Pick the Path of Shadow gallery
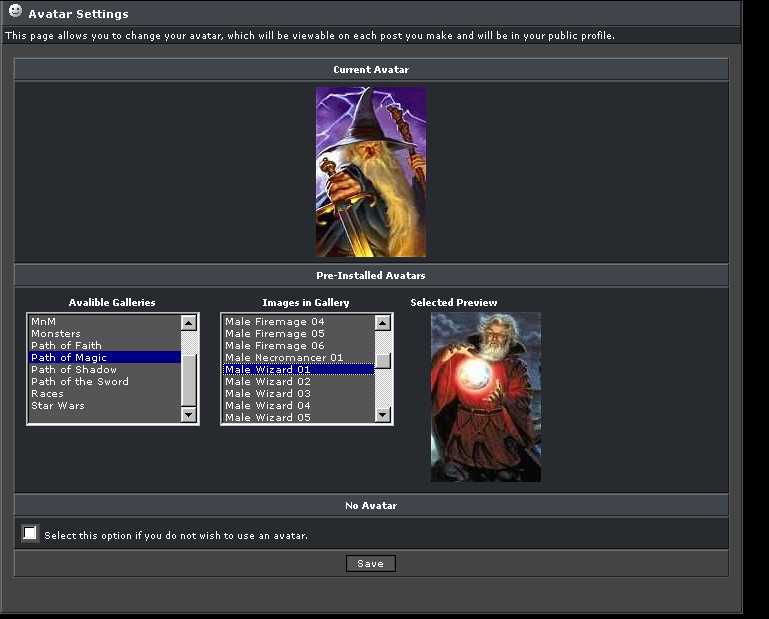Viewport: 769px width, 619px height. tap(104, 369)
